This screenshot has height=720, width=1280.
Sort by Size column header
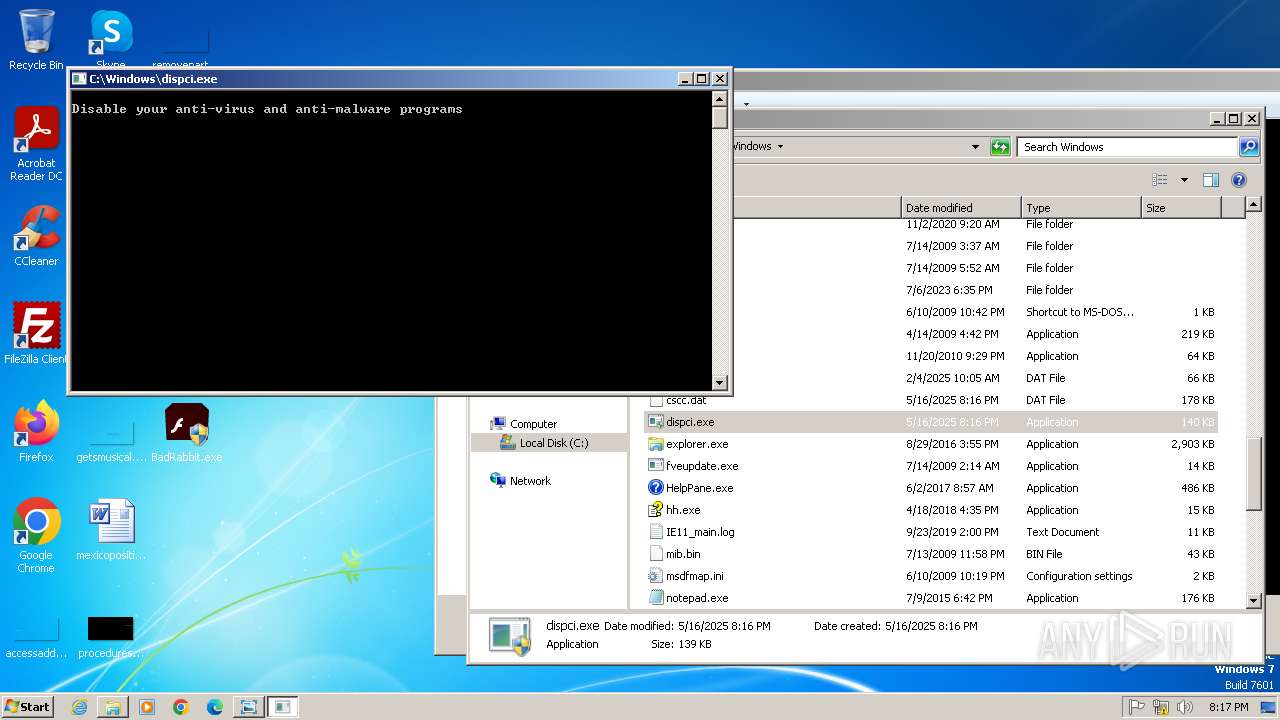(1181, 207)
